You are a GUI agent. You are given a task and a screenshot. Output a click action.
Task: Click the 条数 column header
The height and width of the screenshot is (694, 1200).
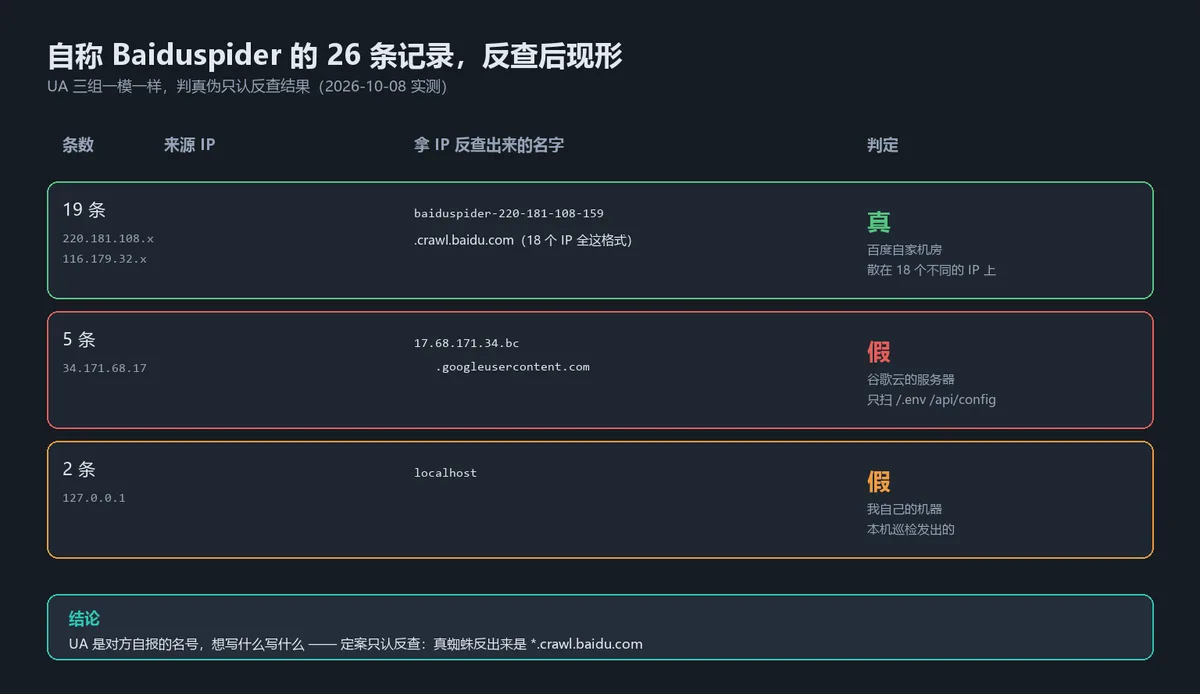[78, 145]
